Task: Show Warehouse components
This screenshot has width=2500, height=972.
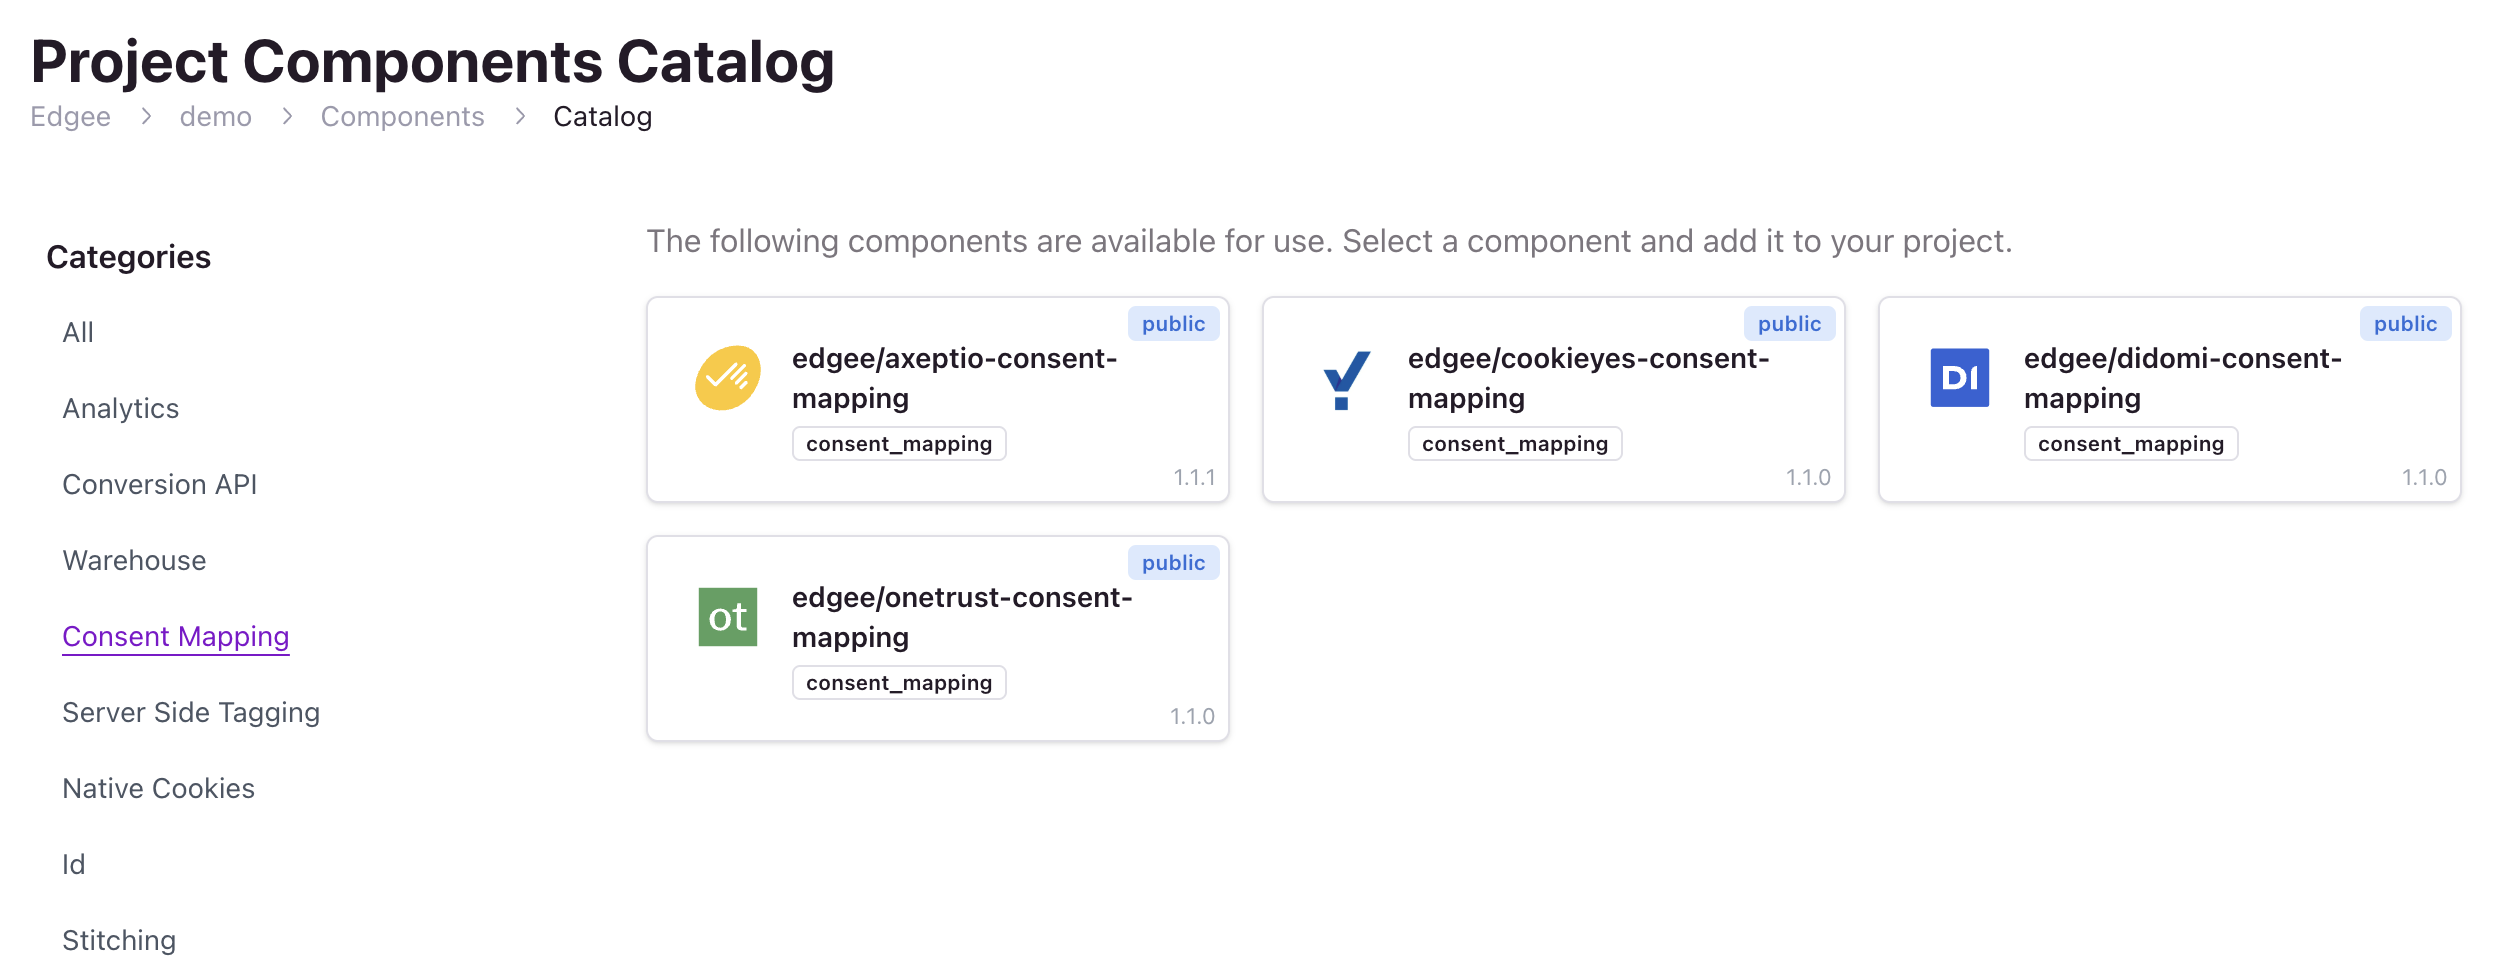Action: 134,560
